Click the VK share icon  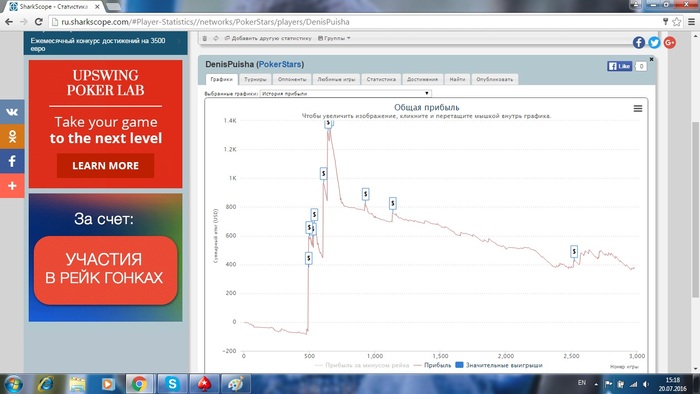point(12,112)
